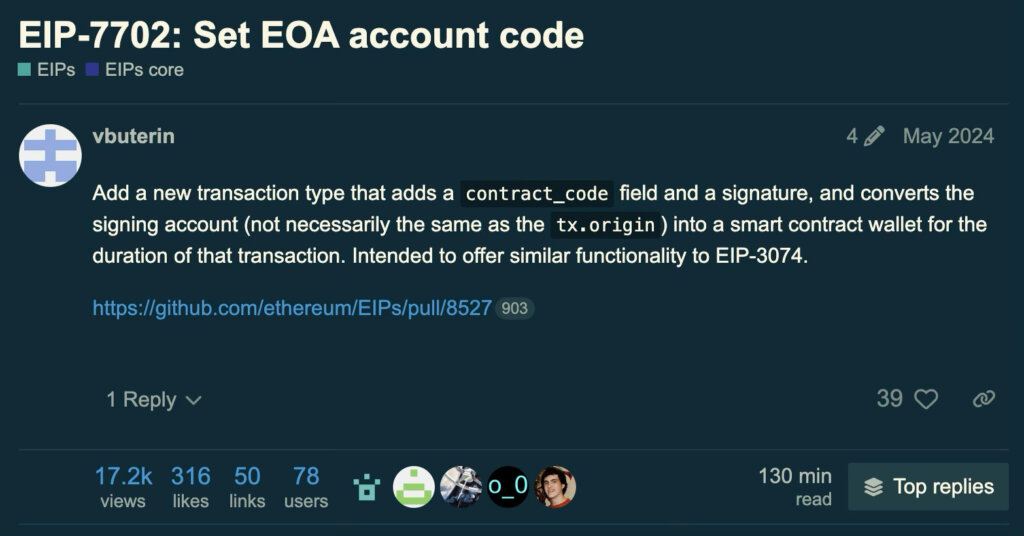Click the May 2024 post date
The height and width of the screenshot is (536, 1024).
click(948, 136)
